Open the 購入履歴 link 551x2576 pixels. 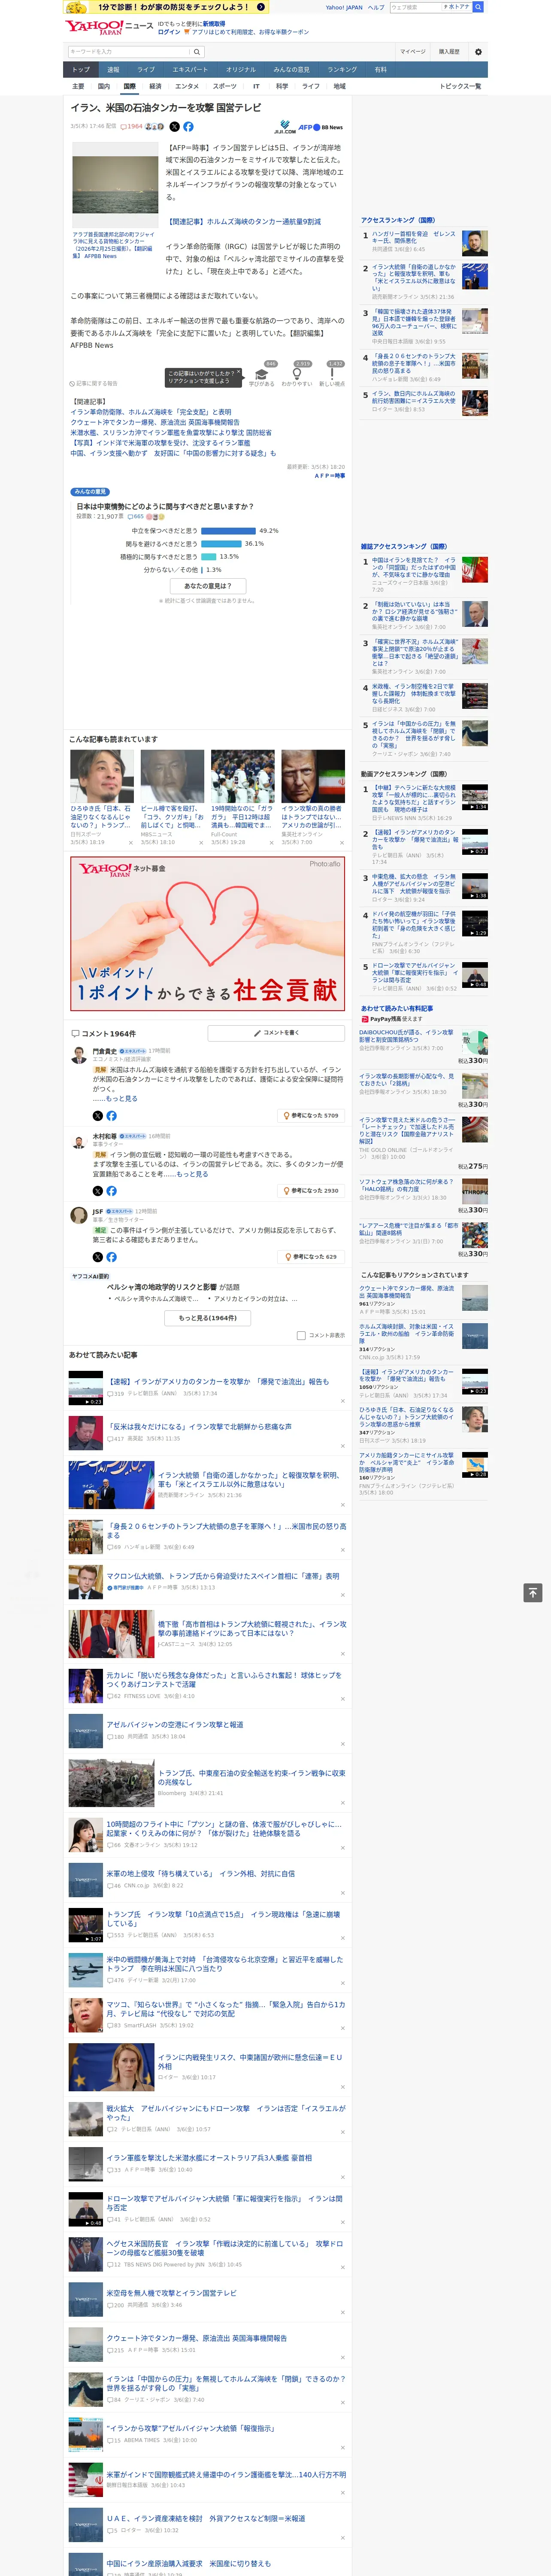pos(449,51)
